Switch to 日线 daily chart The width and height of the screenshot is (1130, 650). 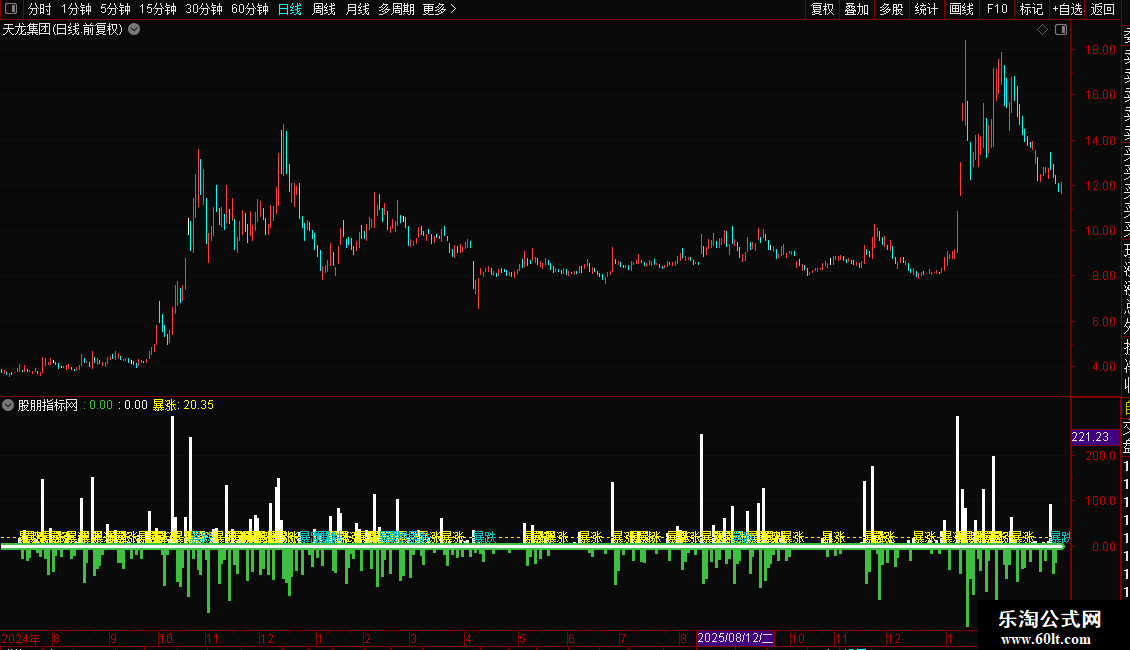[290, 9]
